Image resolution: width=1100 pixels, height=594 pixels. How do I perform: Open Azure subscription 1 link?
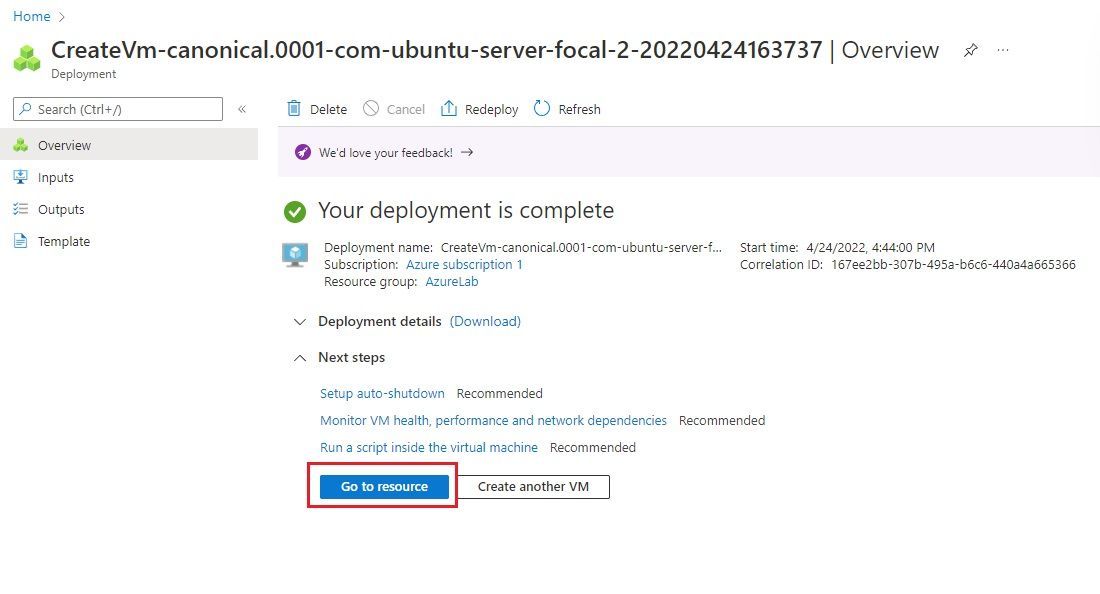click(x=464, y=264)
